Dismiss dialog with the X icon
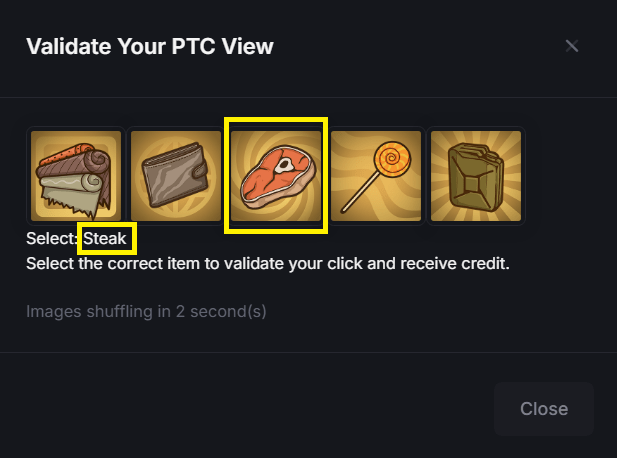617x458 pixels. (572, 46)
